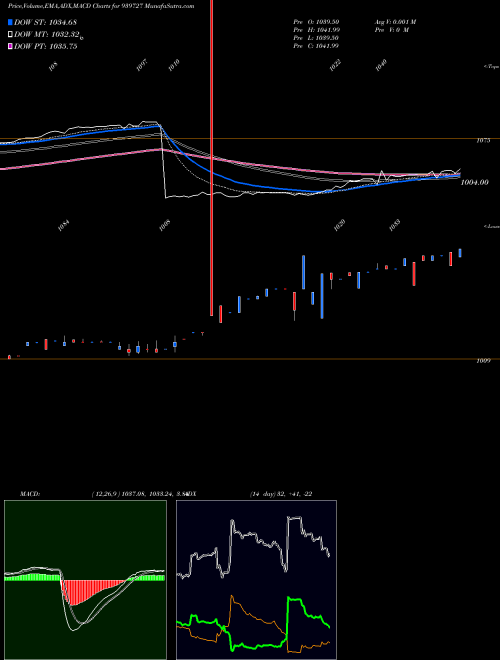Click the 1034 lows label

pyautogui.click(x=64, y=226)
